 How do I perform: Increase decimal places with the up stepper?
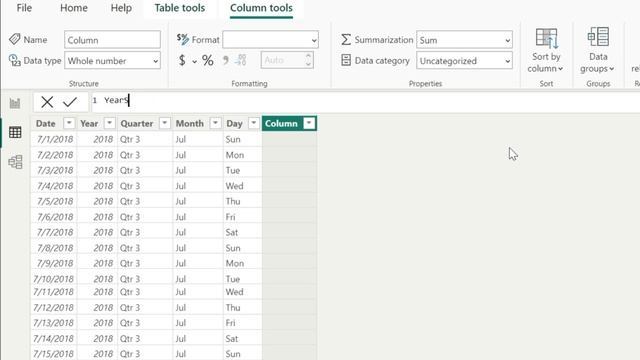(x=309, y=56)
